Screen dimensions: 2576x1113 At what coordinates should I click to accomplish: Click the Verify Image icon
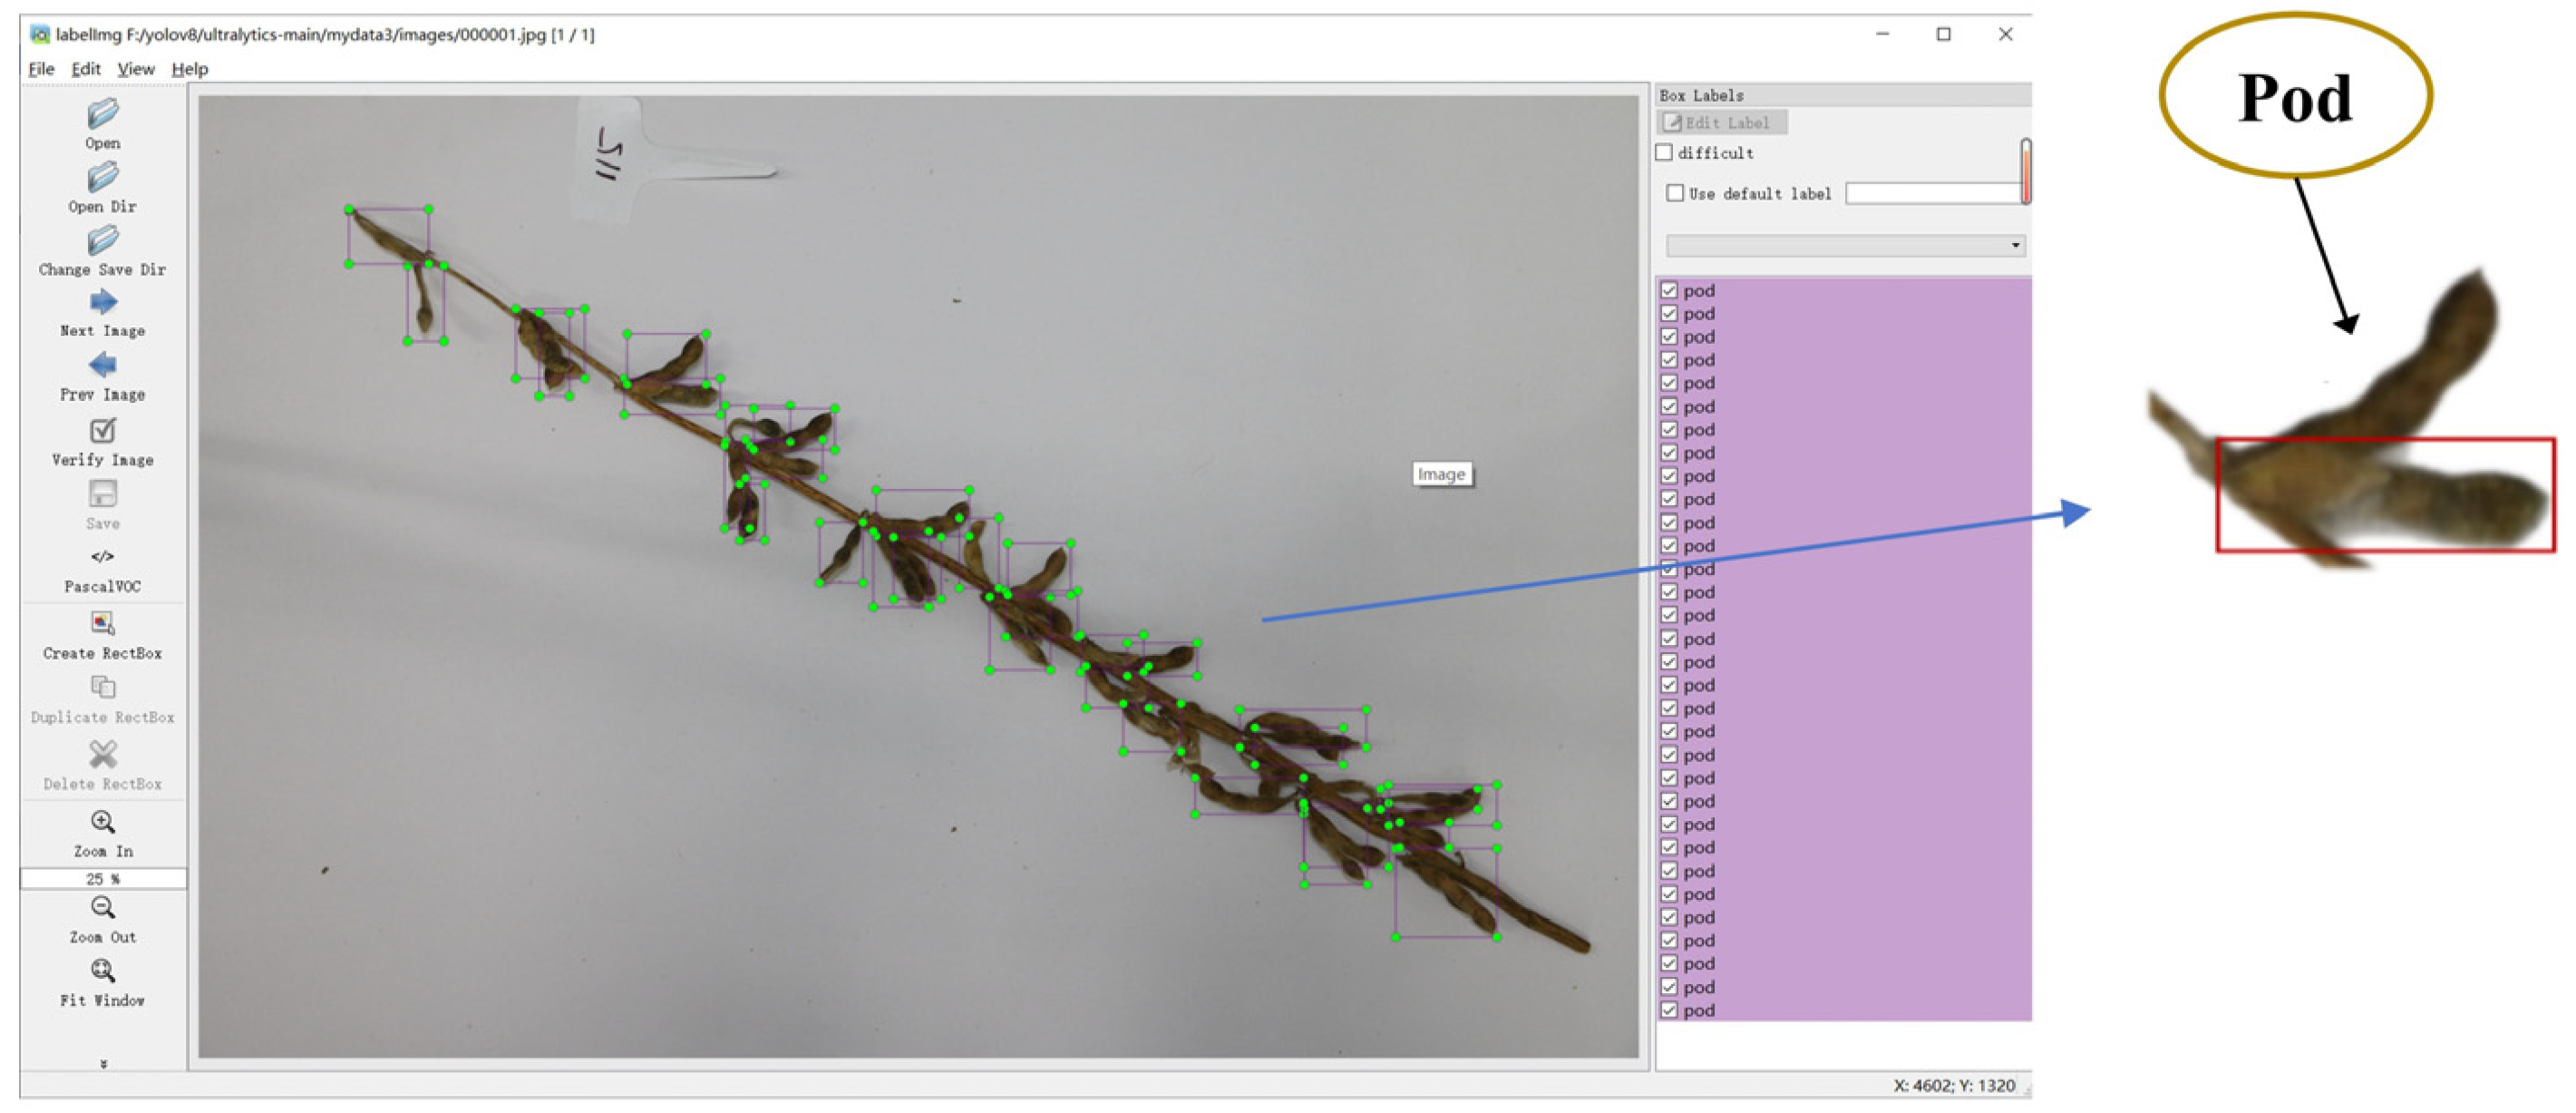(x=102, y=431)
